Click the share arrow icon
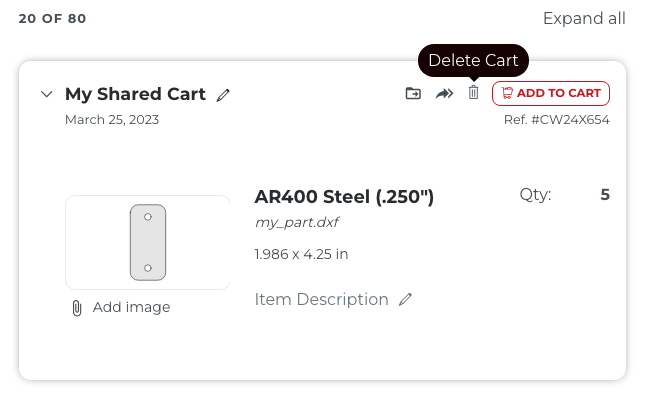 pyautogui.click(x=444, y=93)
